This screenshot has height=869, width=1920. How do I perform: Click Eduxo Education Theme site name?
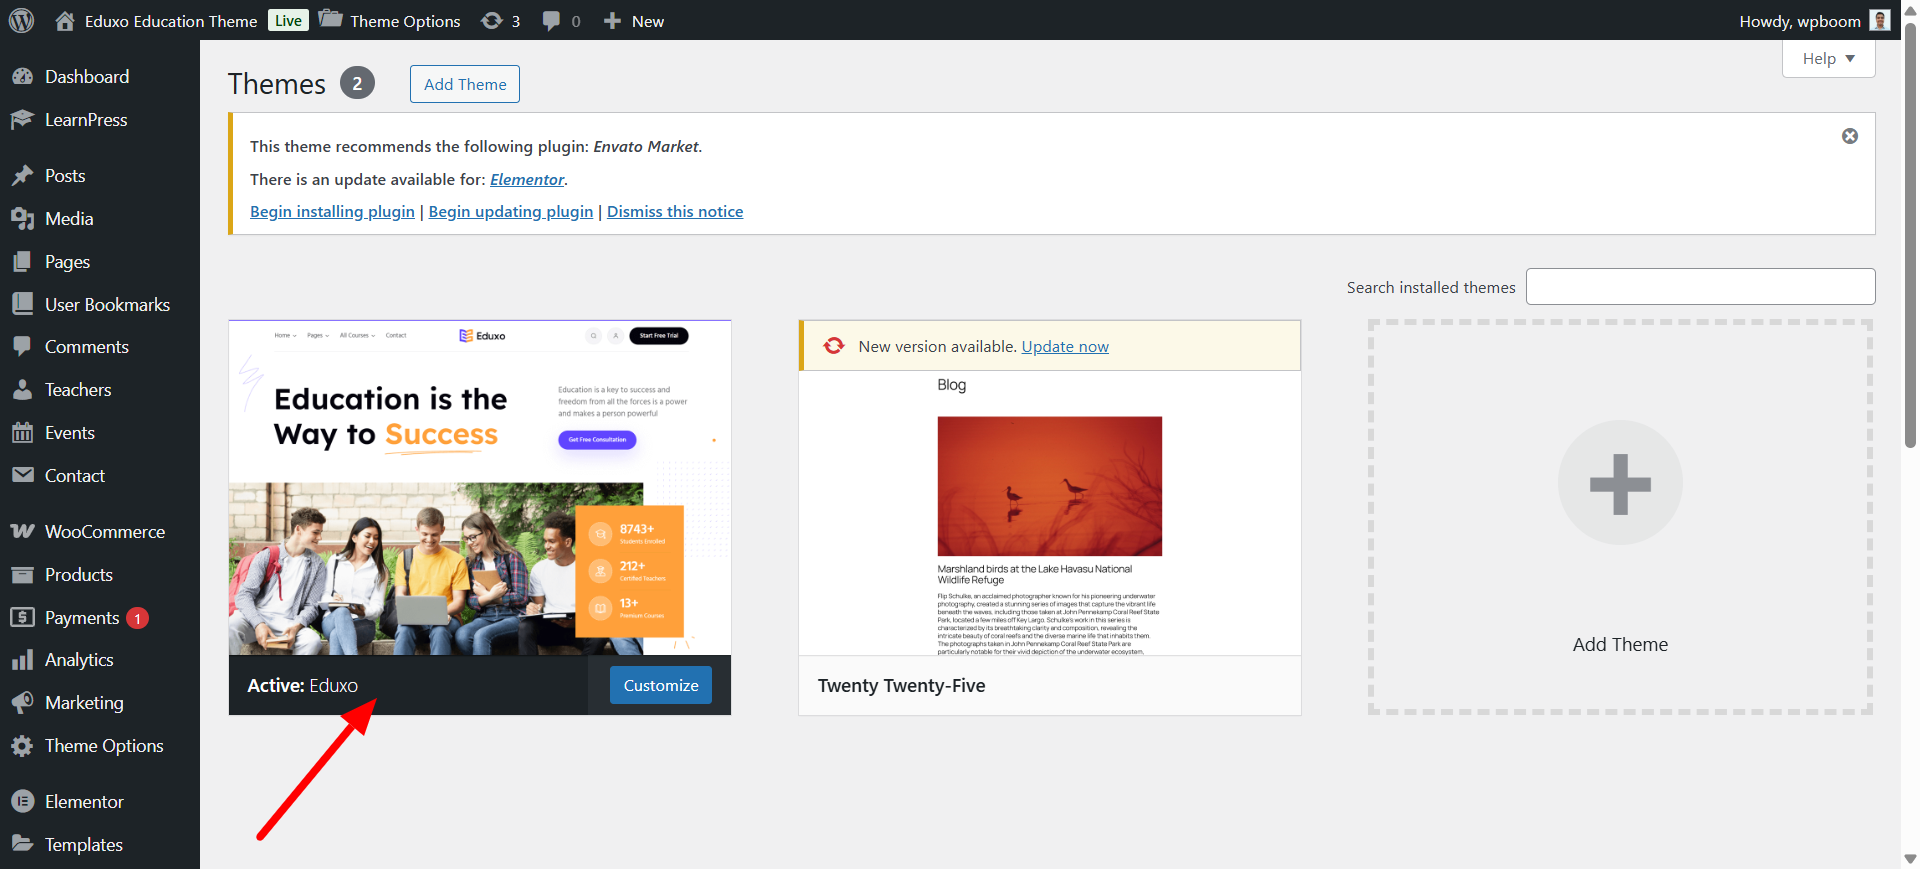coord(171,21)
